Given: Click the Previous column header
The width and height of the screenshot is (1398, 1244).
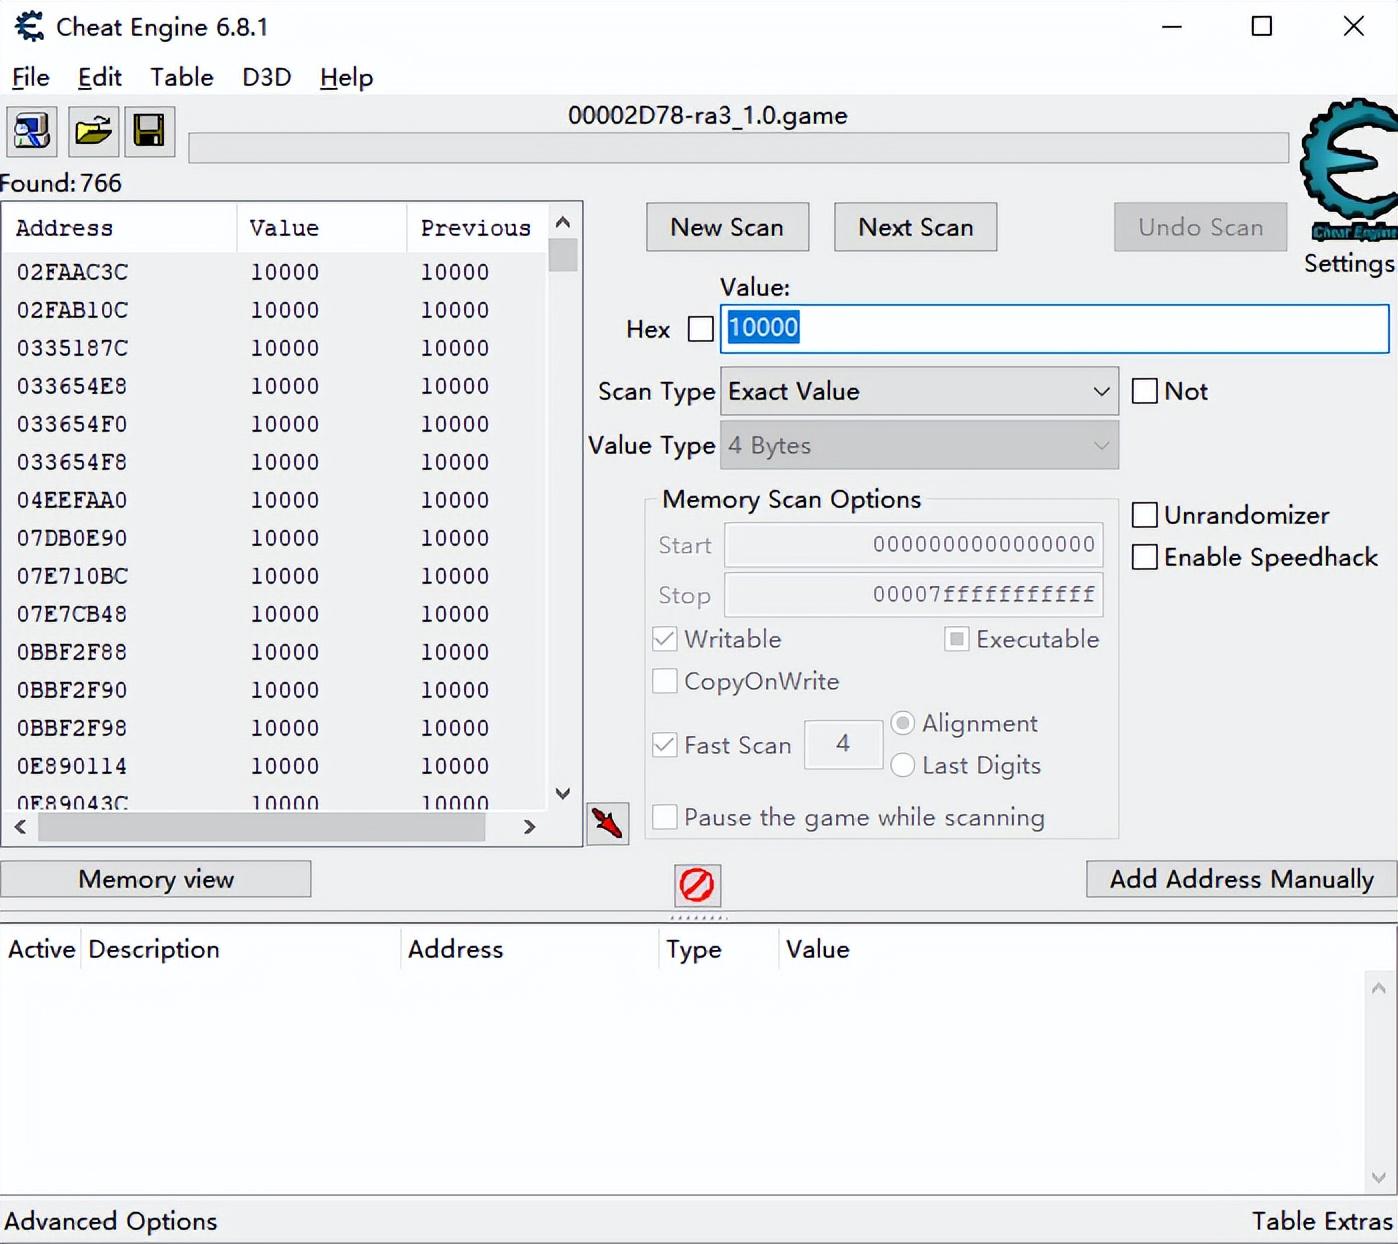Looking at the screenshot, I should click(x=476, y=228).
